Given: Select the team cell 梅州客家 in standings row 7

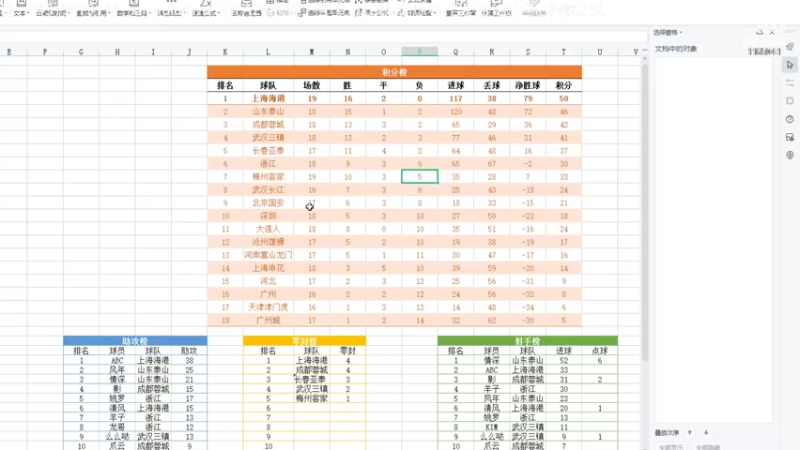Looking at the screenshot, I should (268, 177).
